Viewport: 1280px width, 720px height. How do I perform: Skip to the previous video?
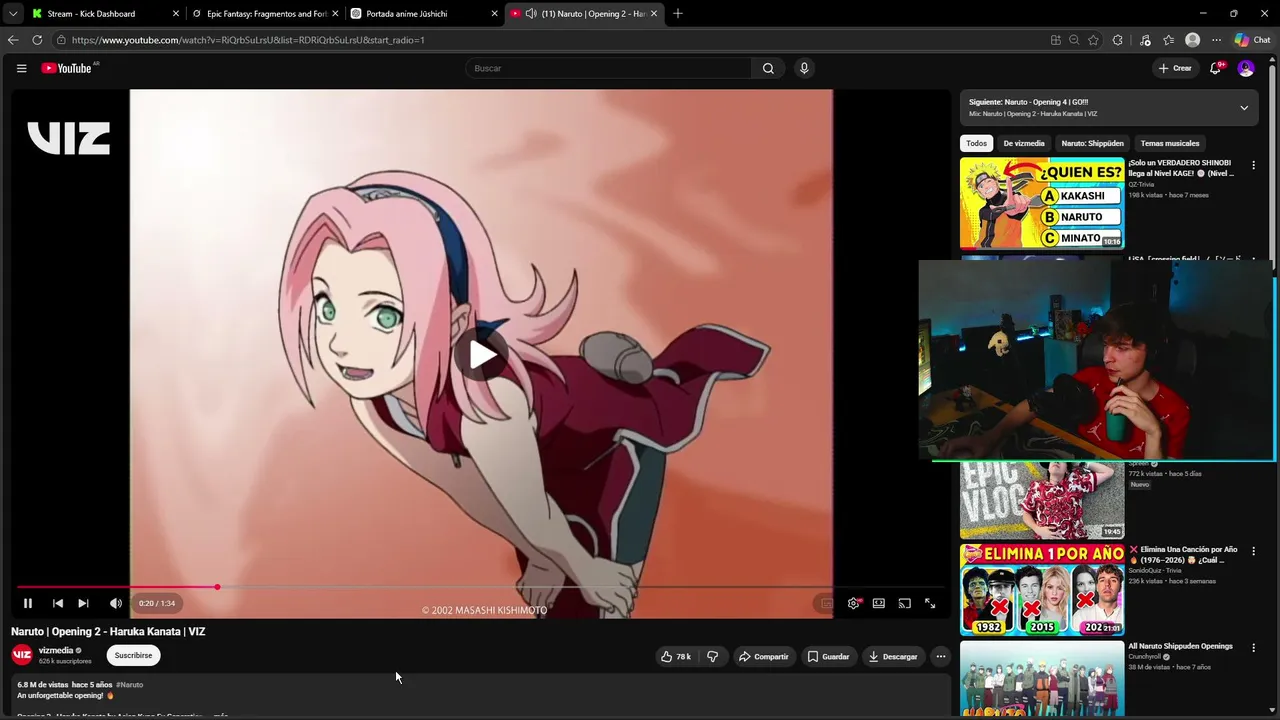point(58,603)
